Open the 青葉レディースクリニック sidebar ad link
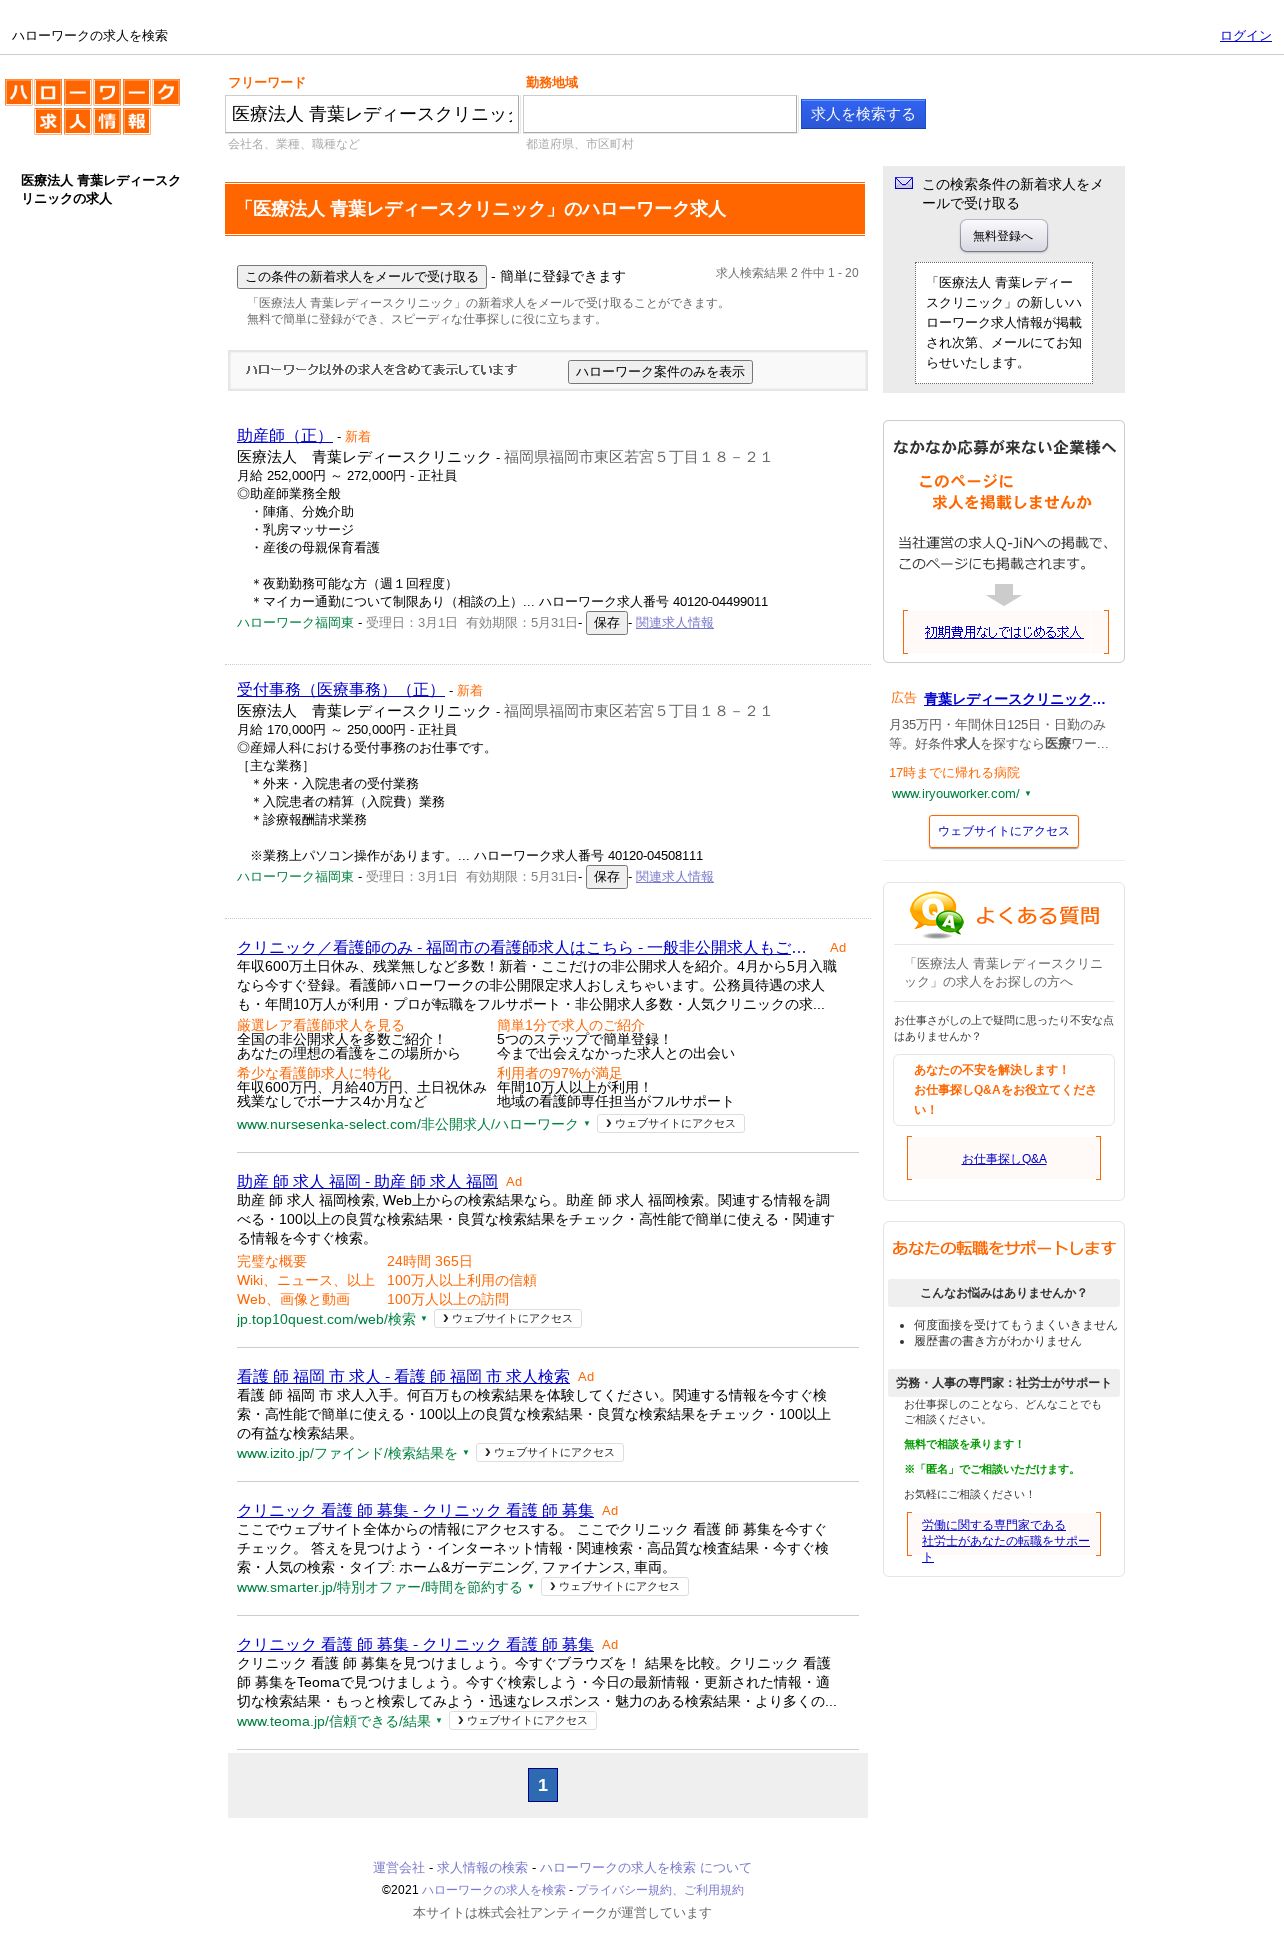 pos(1014,699)
